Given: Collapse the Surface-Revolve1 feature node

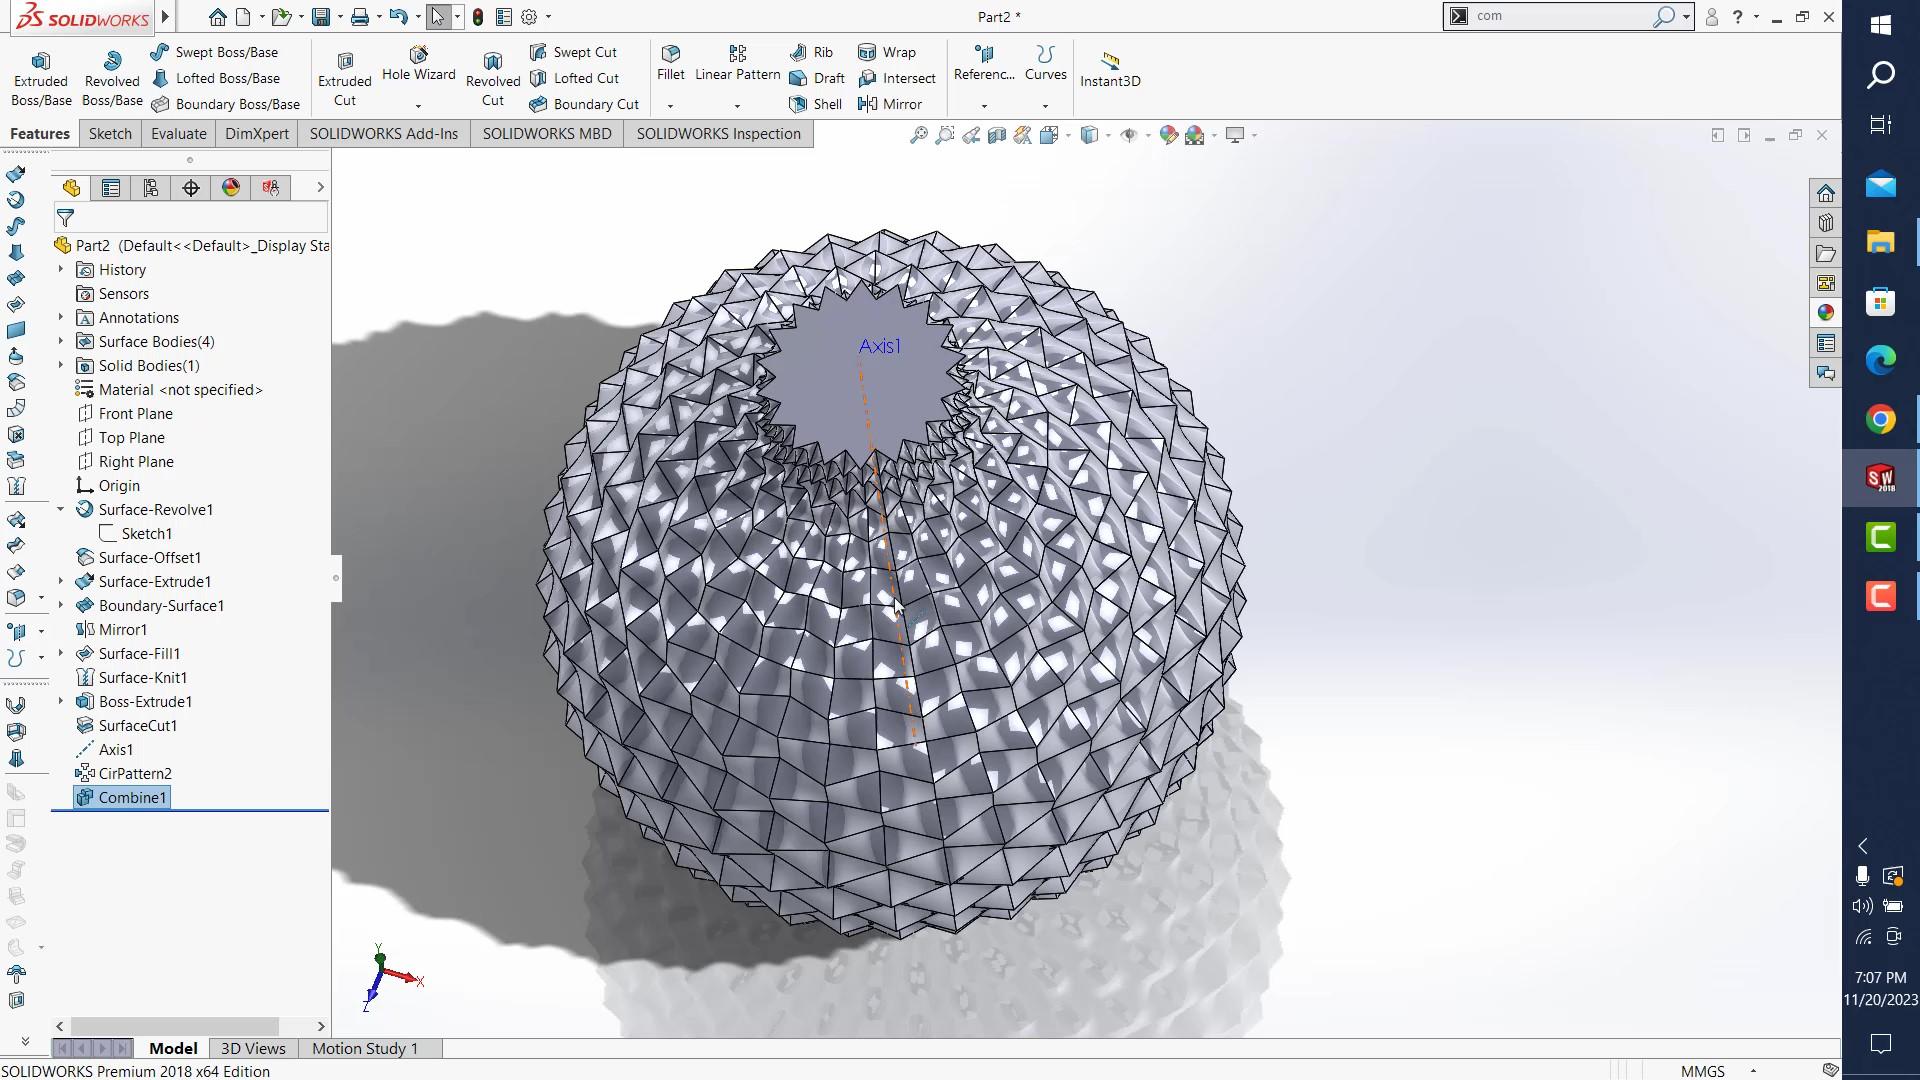Looking at the screenshot, I should [x=61, y=510].
